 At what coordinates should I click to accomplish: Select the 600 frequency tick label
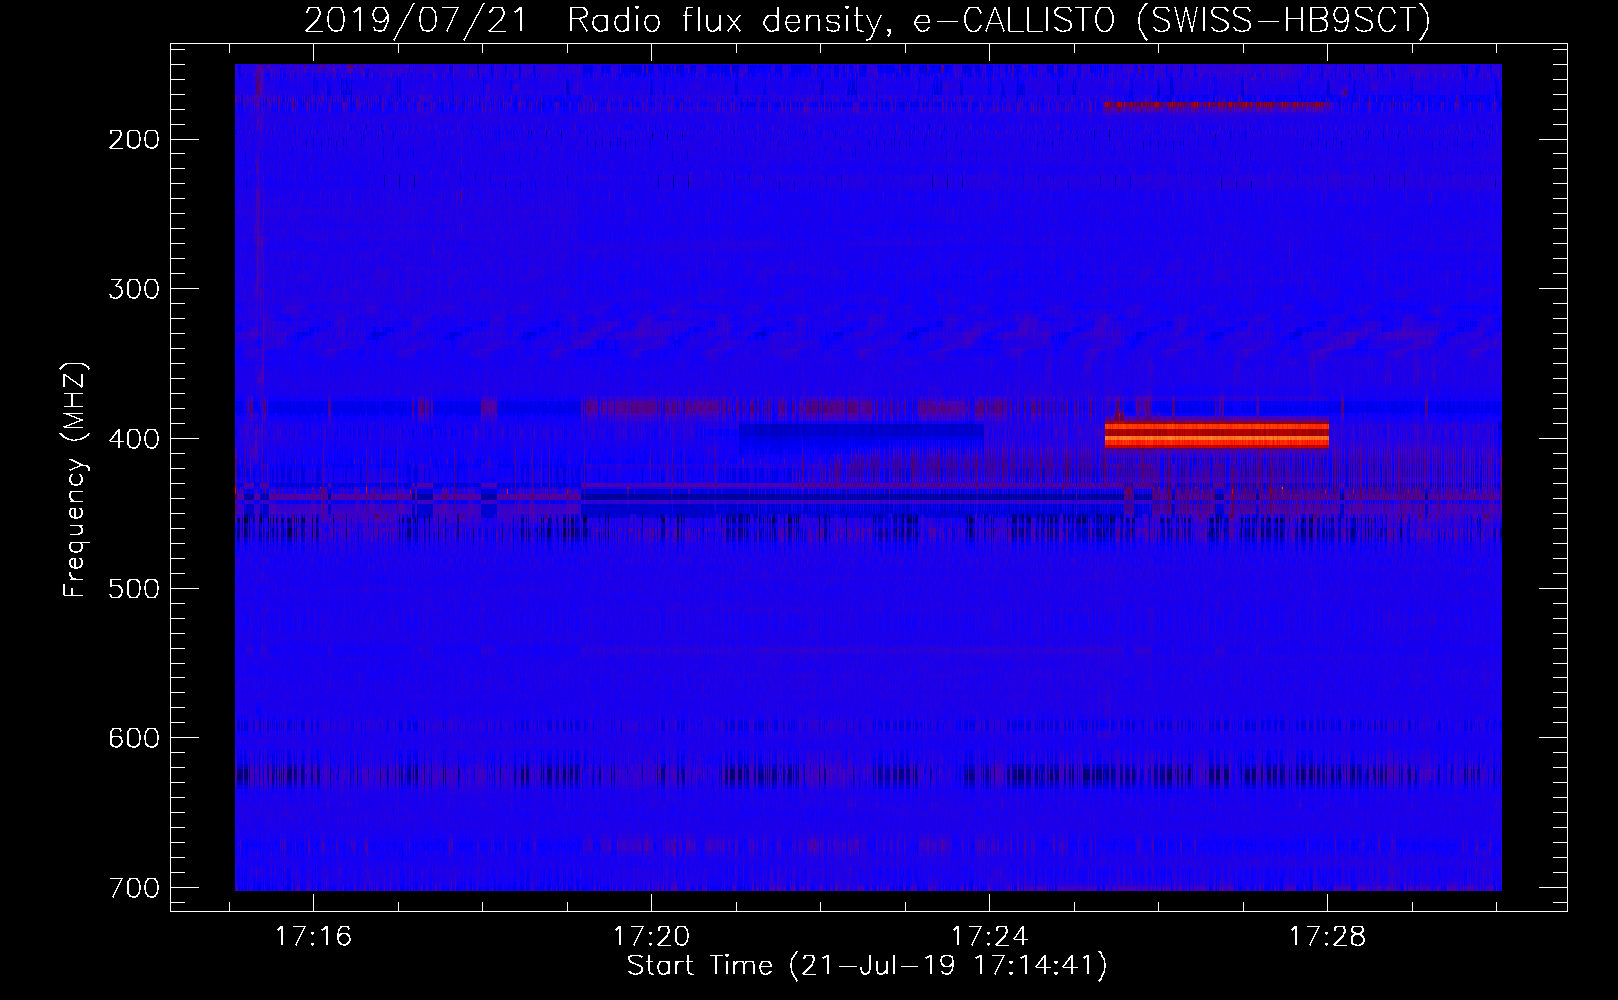[x=134, y=738]
